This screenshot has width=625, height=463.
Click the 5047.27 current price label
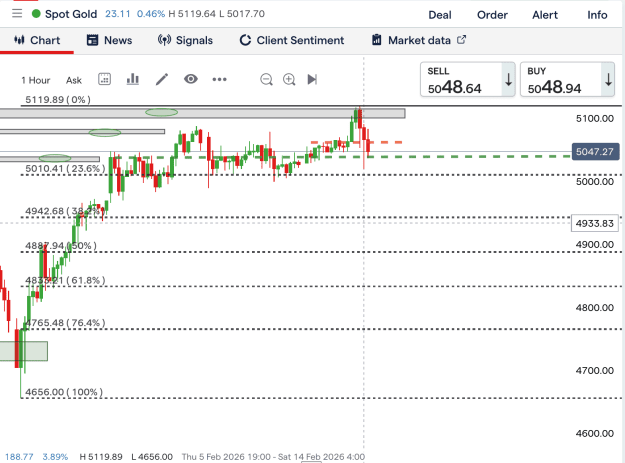595,152
